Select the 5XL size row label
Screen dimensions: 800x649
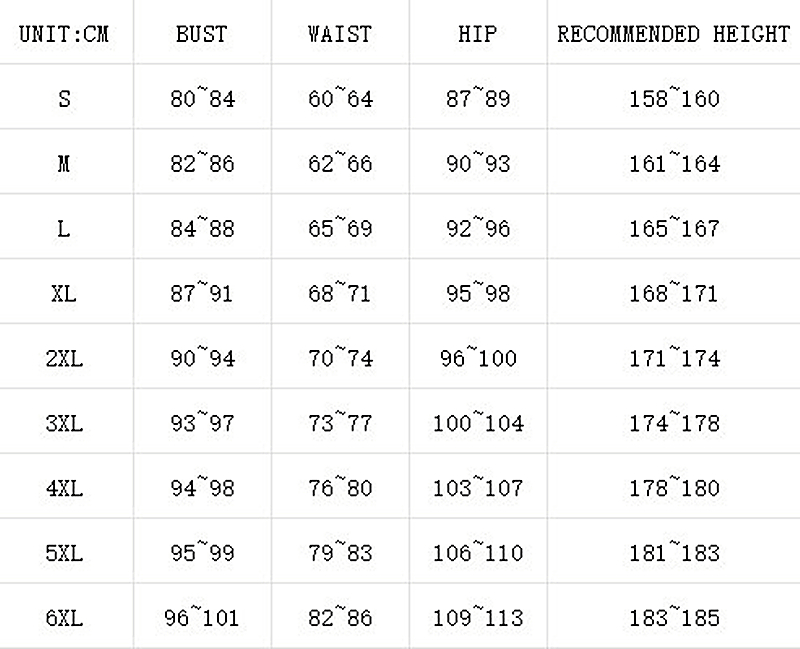click(x=64, y=553)
